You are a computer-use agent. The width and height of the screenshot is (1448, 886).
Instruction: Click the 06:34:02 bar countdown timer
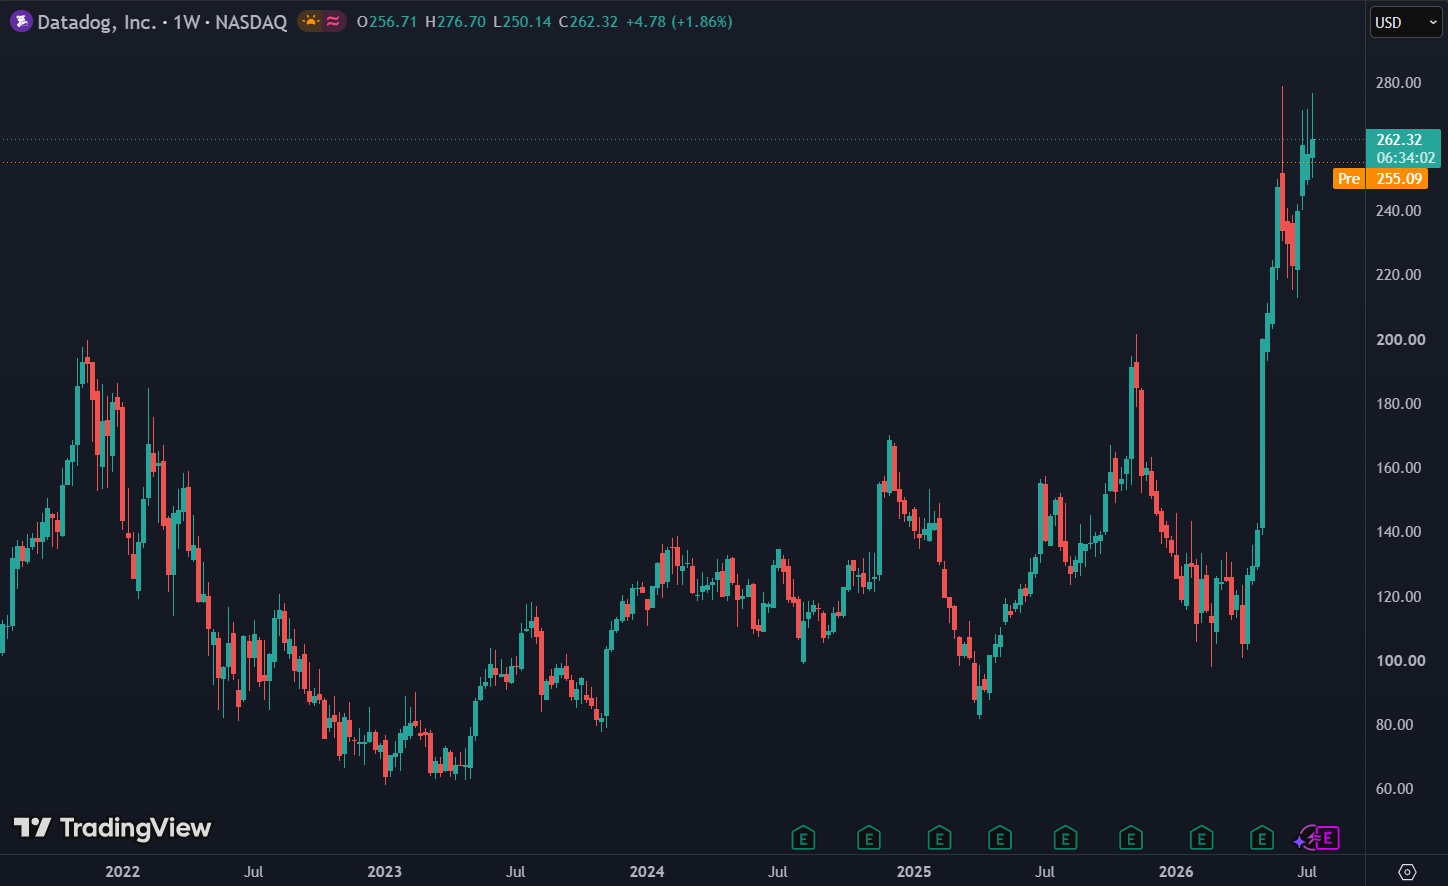[x=1405, y=158]
